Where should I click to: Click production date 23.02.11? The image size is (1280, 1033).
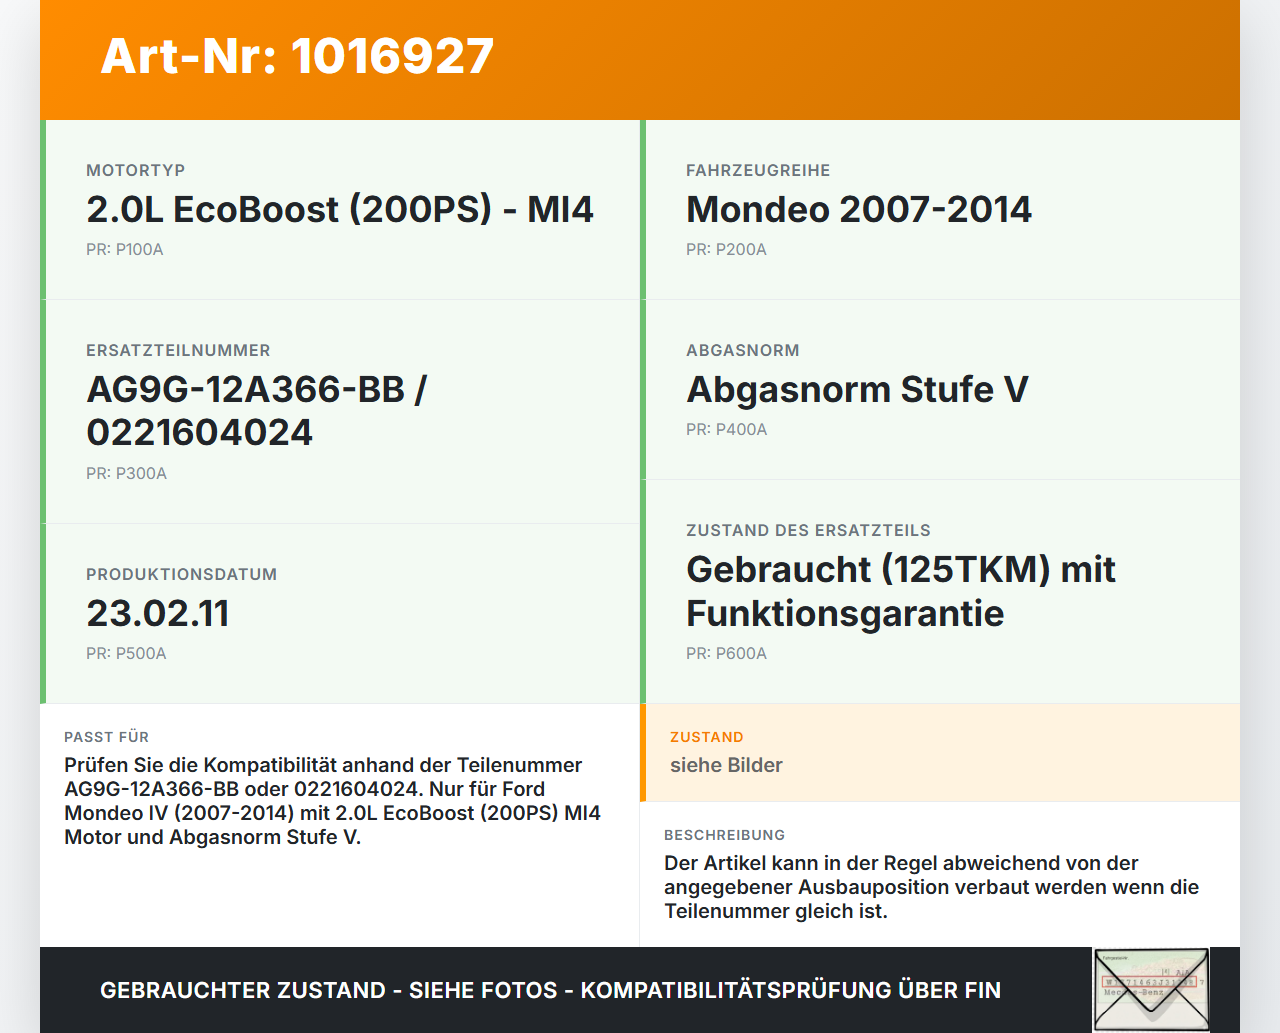(158, 613)
